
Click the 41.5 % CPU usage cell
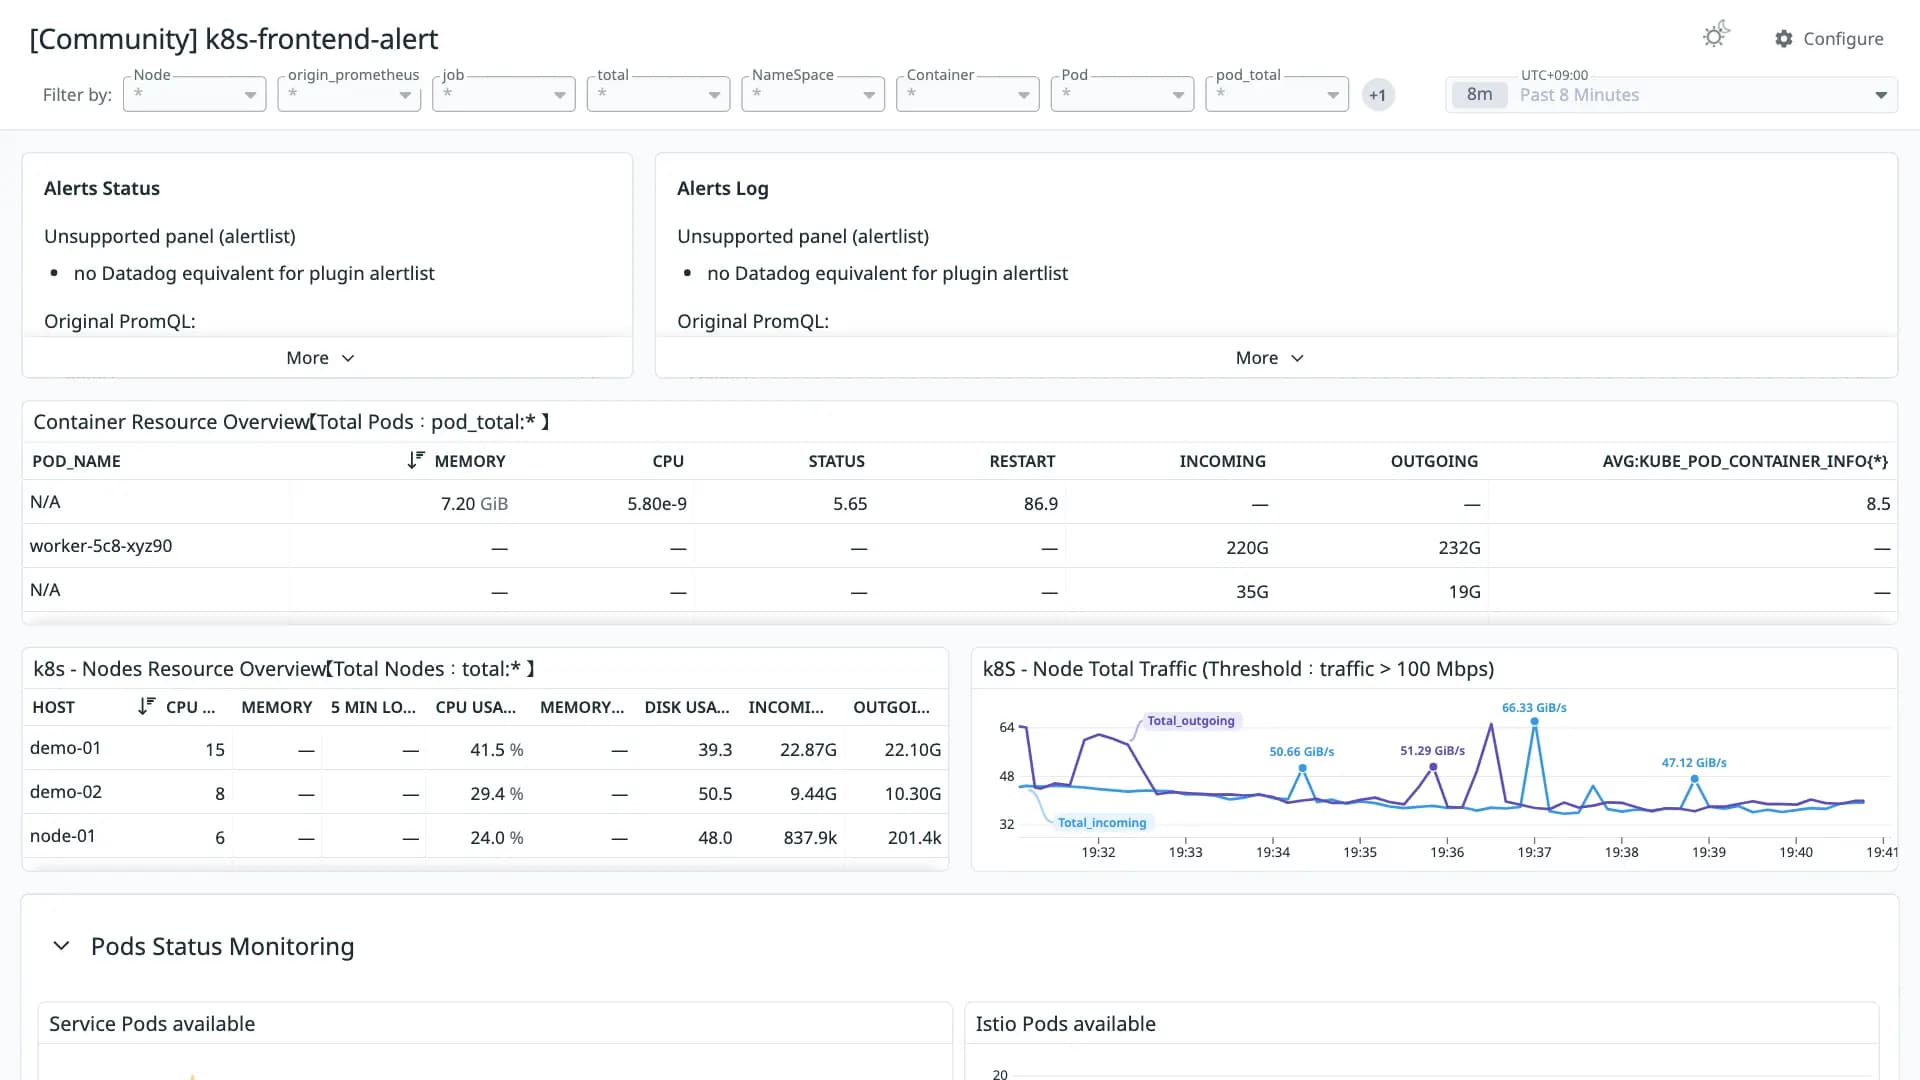tap(496, 749)
